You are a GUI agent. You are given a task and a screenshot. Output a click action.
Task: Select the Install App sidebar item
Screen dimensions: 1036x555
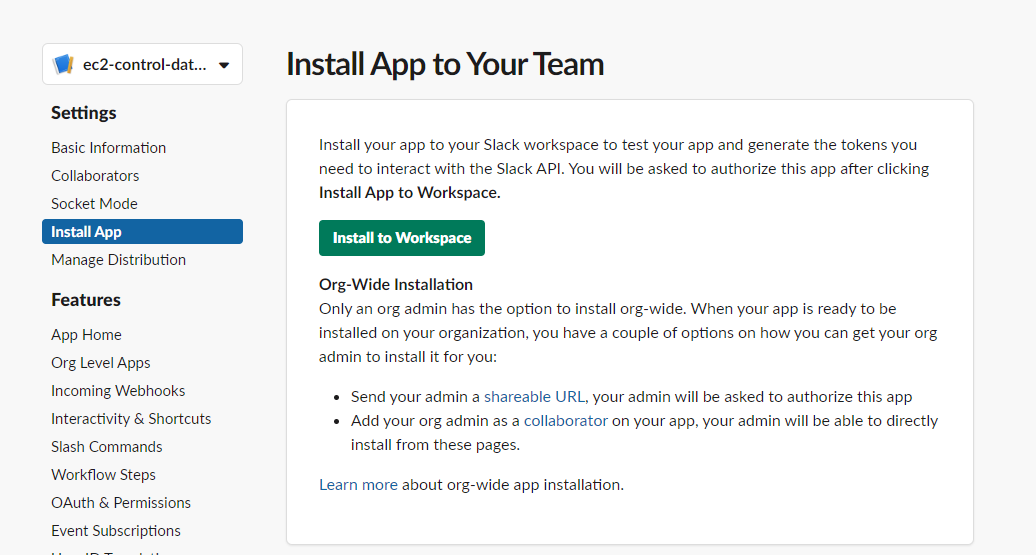(x=142, y=232)
